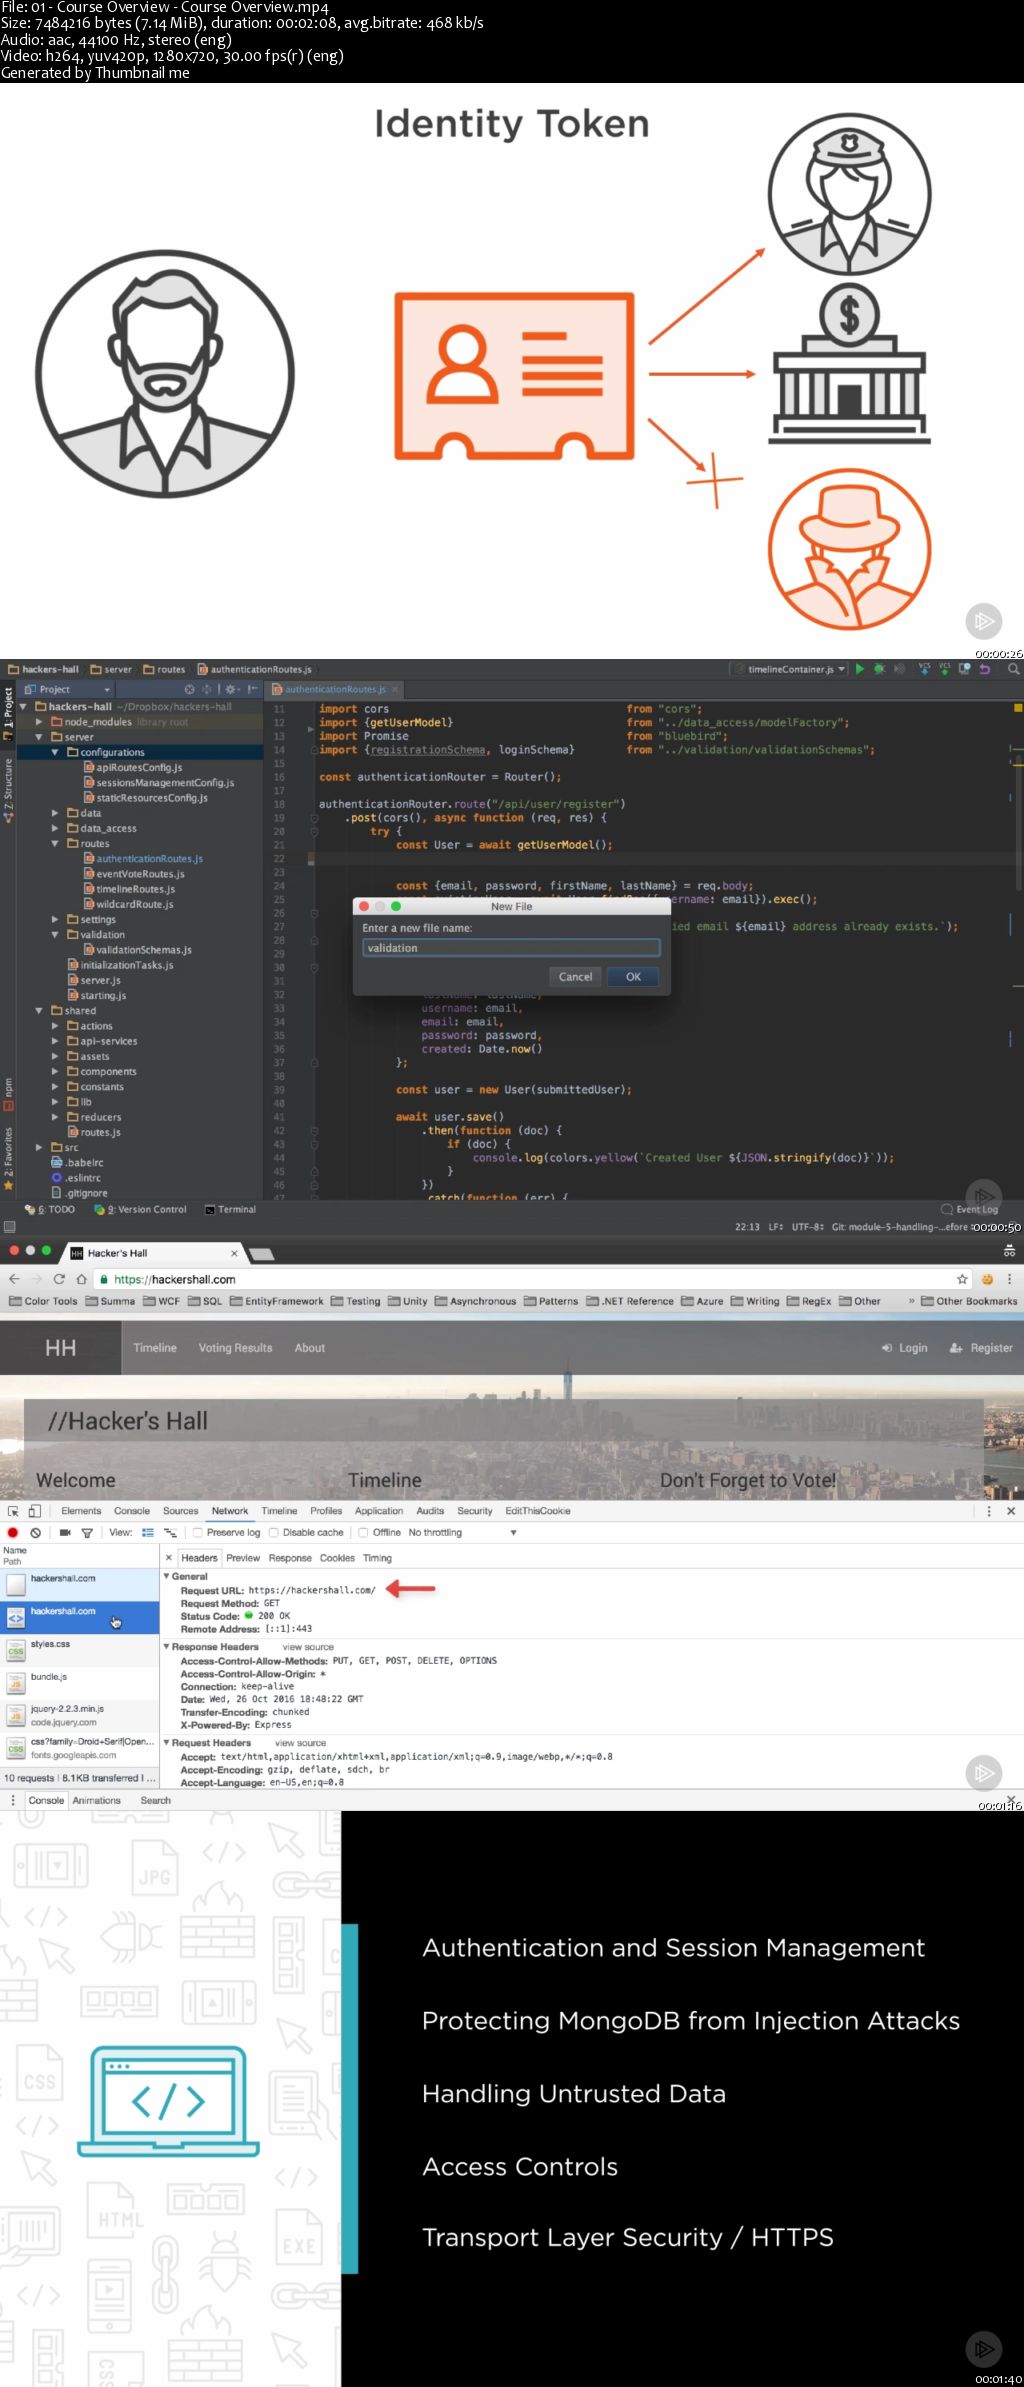Open the Favorites tool window with the star icon
Image resolution: width=1024 pixels, height=2387 pixels.
[8, 1158]
